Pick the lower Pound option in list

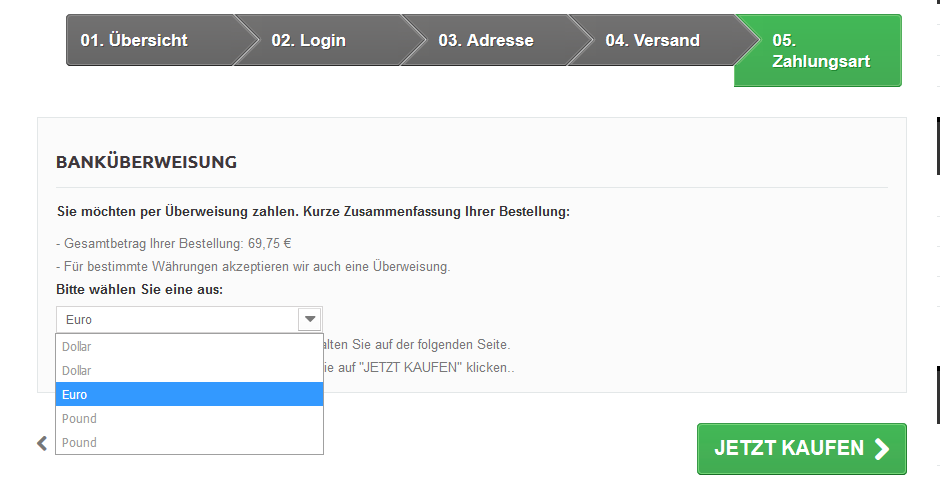click(x=189, y=443)
